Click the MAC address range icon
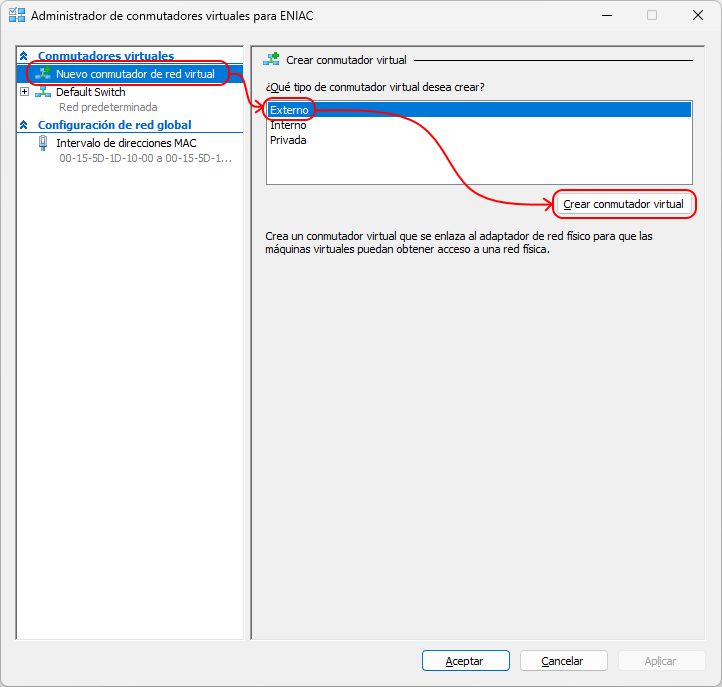722x687 pixels. pos(43,143)
